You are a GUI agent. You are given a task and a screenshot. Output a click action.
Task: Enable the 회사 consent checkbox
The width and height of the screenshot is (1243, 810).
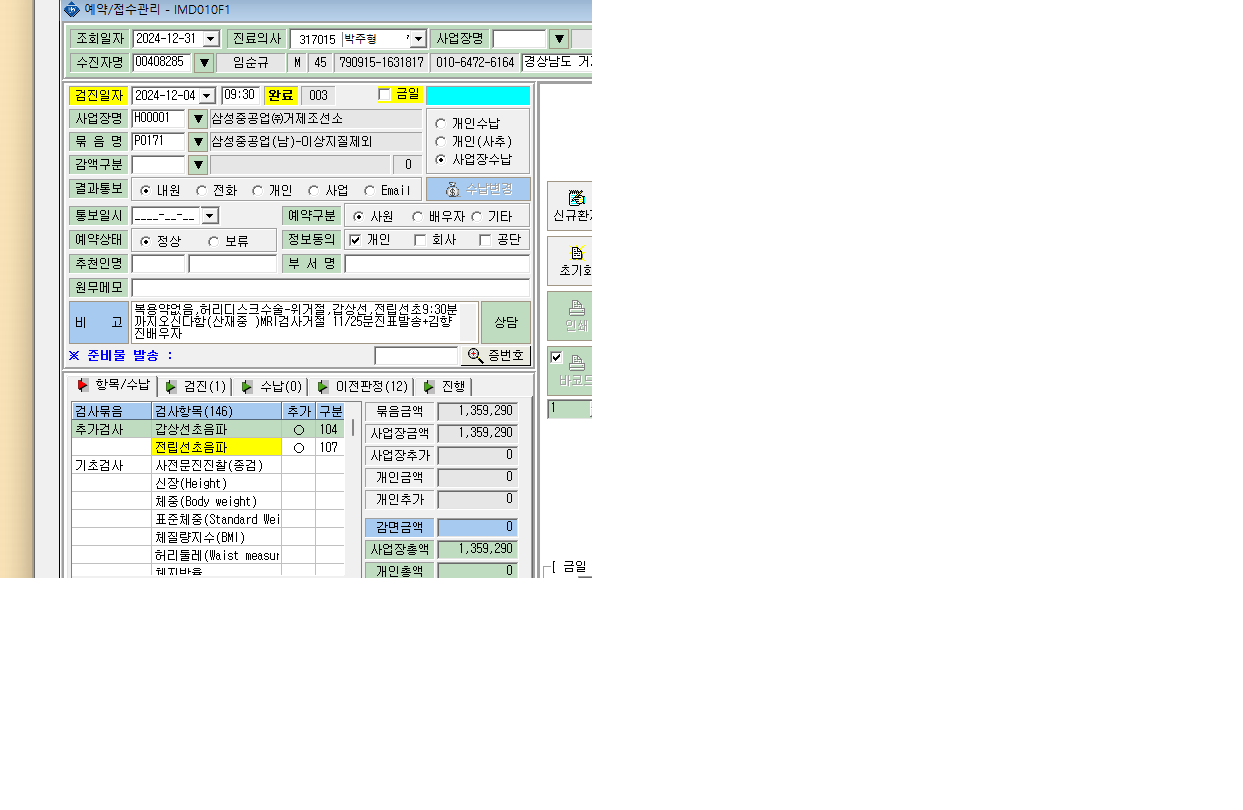pos(420,240)
